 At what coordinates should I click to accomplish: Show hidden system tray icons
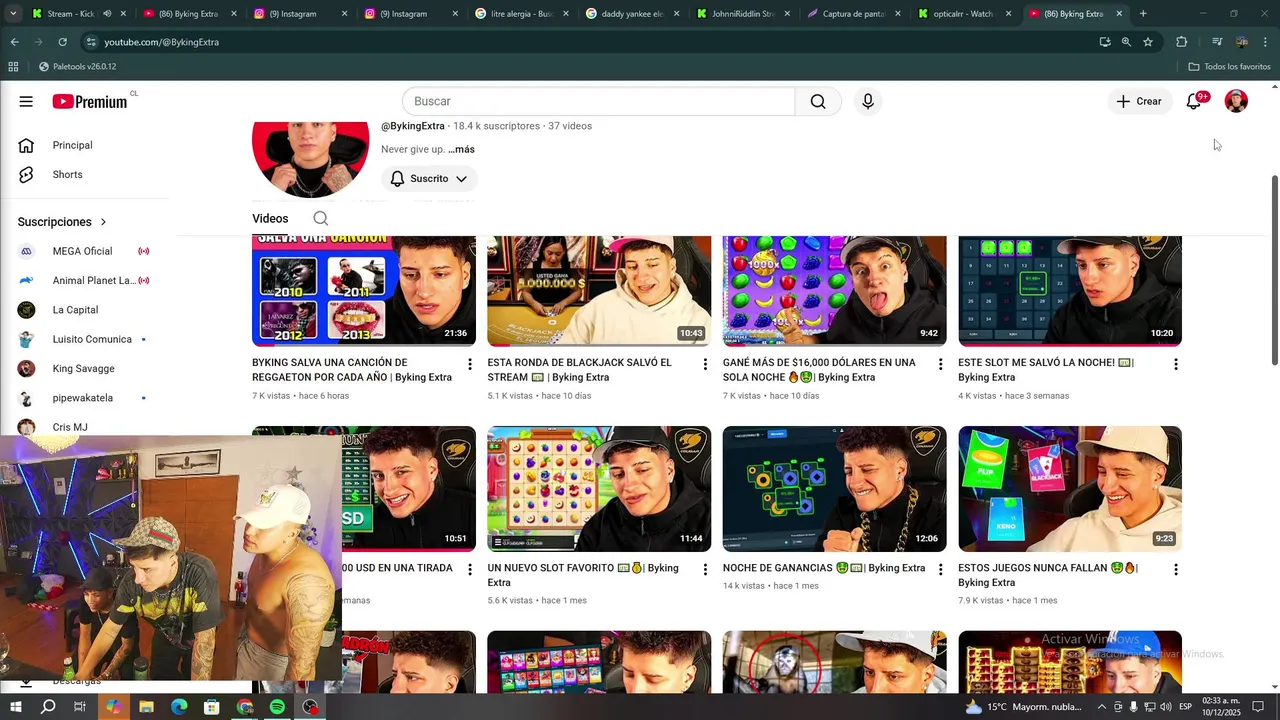pyautogui.click(x=1102, y=707)
